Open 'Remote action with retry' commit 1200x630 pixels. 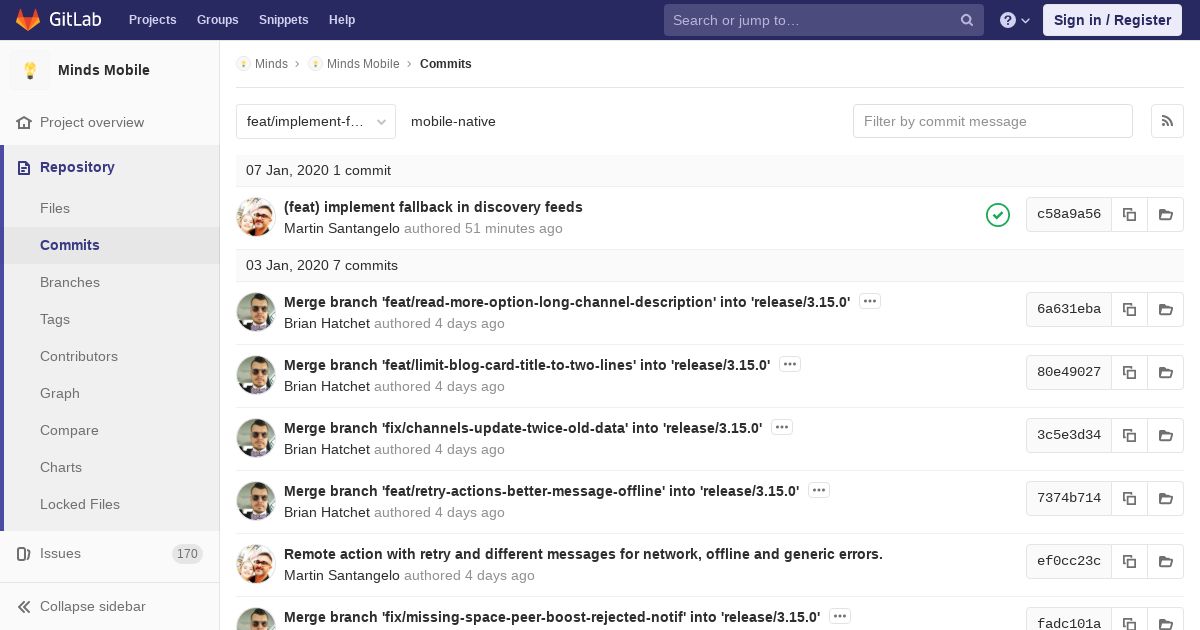point(583,554)
